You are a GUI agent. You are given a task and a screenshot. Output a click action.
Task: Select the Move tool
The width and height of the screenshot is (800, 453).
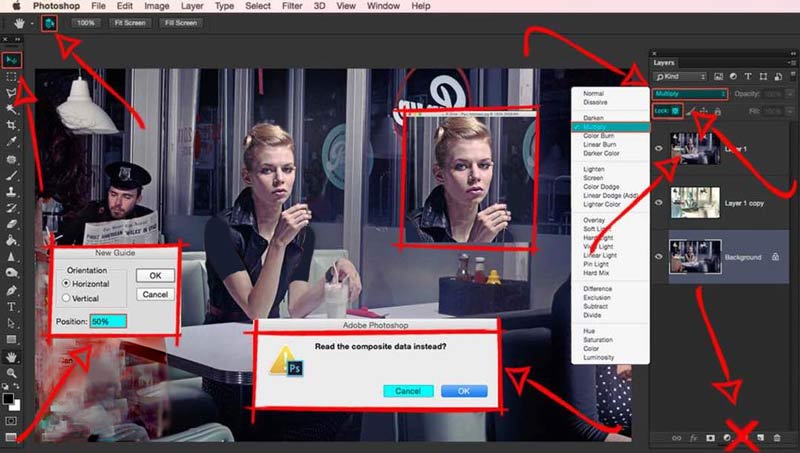[12, 60]
